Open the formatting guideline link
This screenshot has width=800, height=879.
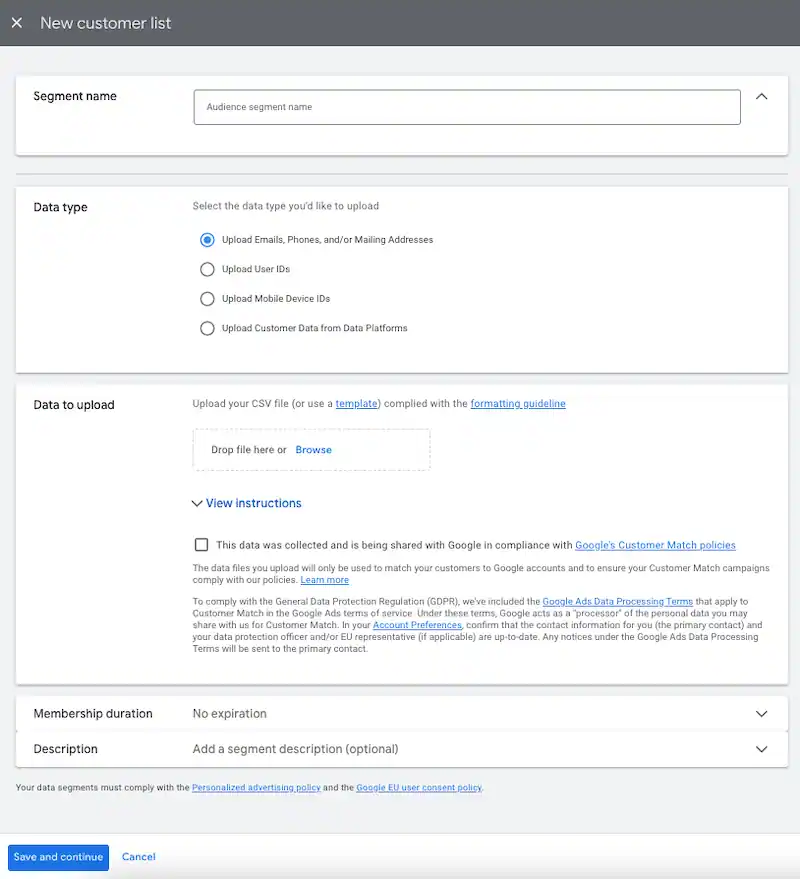517,404
